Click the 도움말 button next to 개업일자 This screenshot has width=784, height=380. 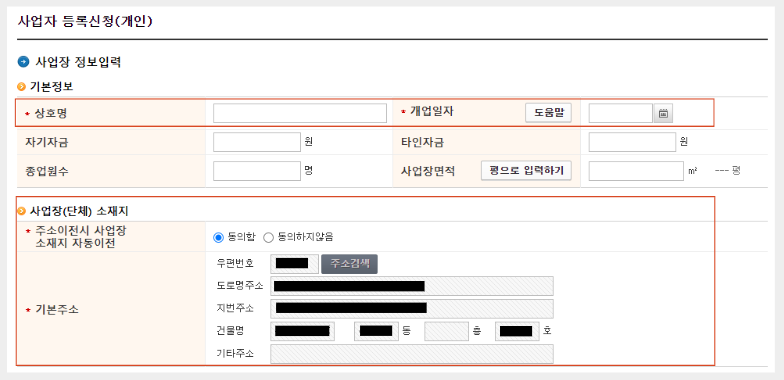point(548,112)
